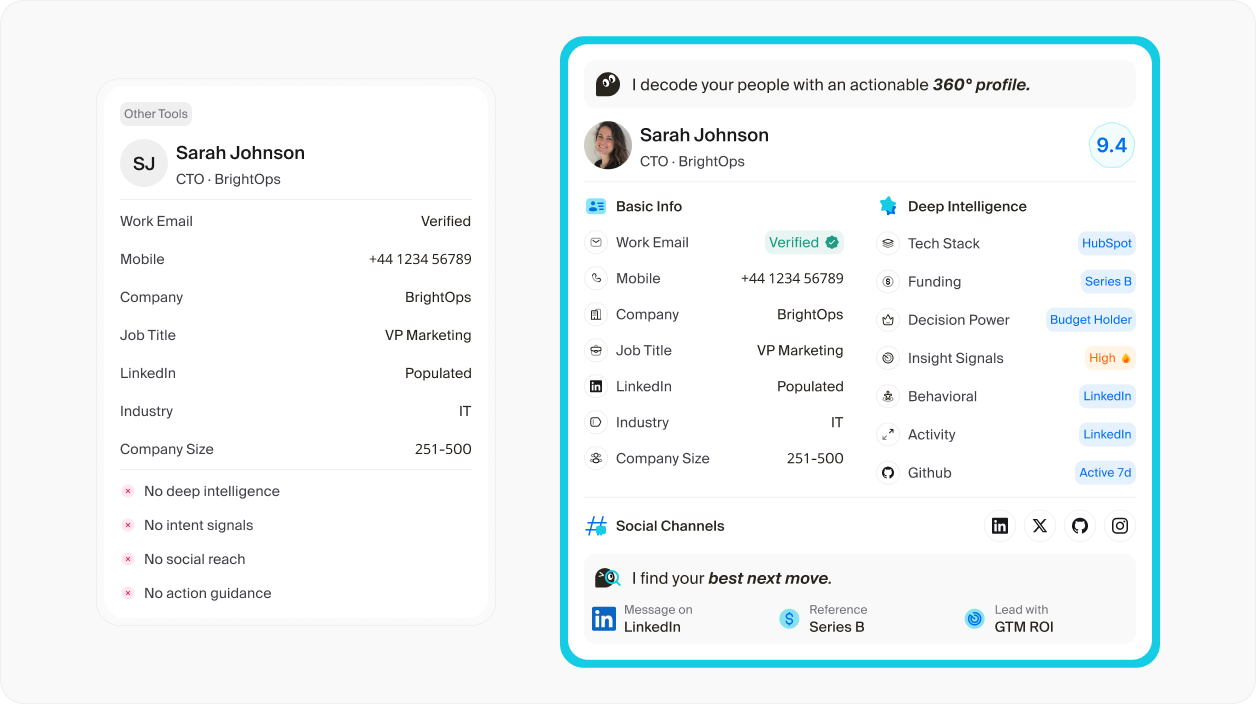Viewport: 1256px width, 704px height.
Task: Open the Instagram social channel icon
Action: (x=1120, y=526)
